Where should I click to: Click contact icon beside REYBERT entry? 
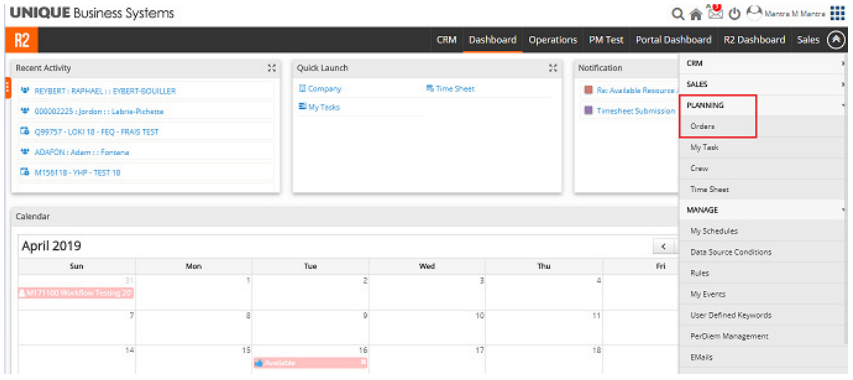click(25, 91)
